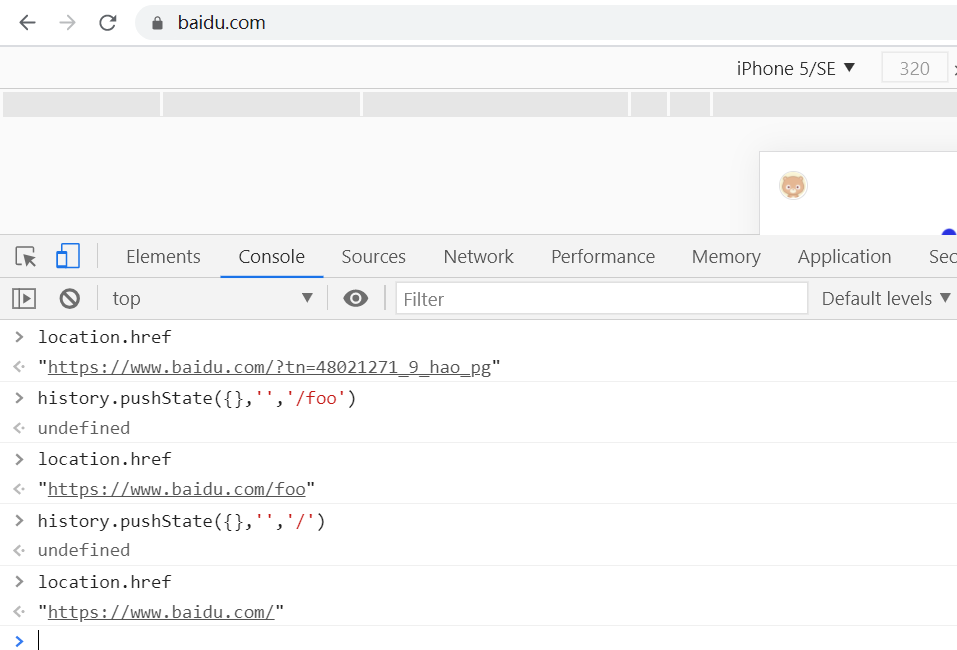Switch to the Application tab

click(x=844, y=257)
